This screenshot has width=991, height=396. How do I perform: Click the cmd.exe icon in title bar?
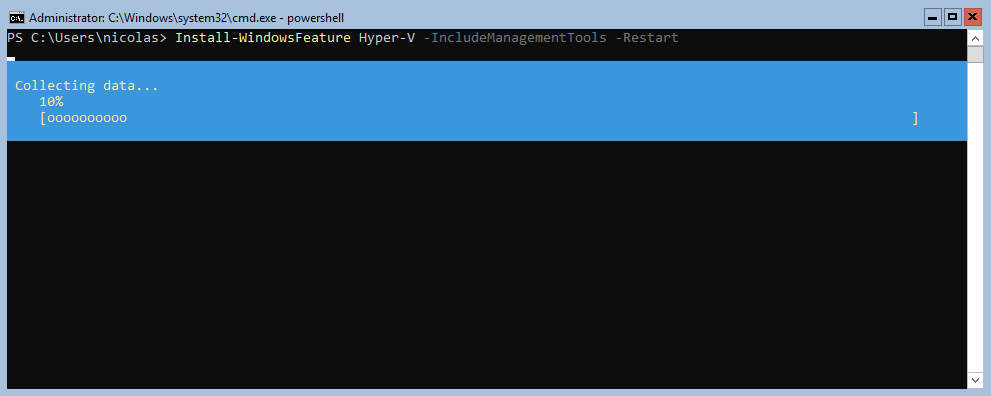[16, 17]
